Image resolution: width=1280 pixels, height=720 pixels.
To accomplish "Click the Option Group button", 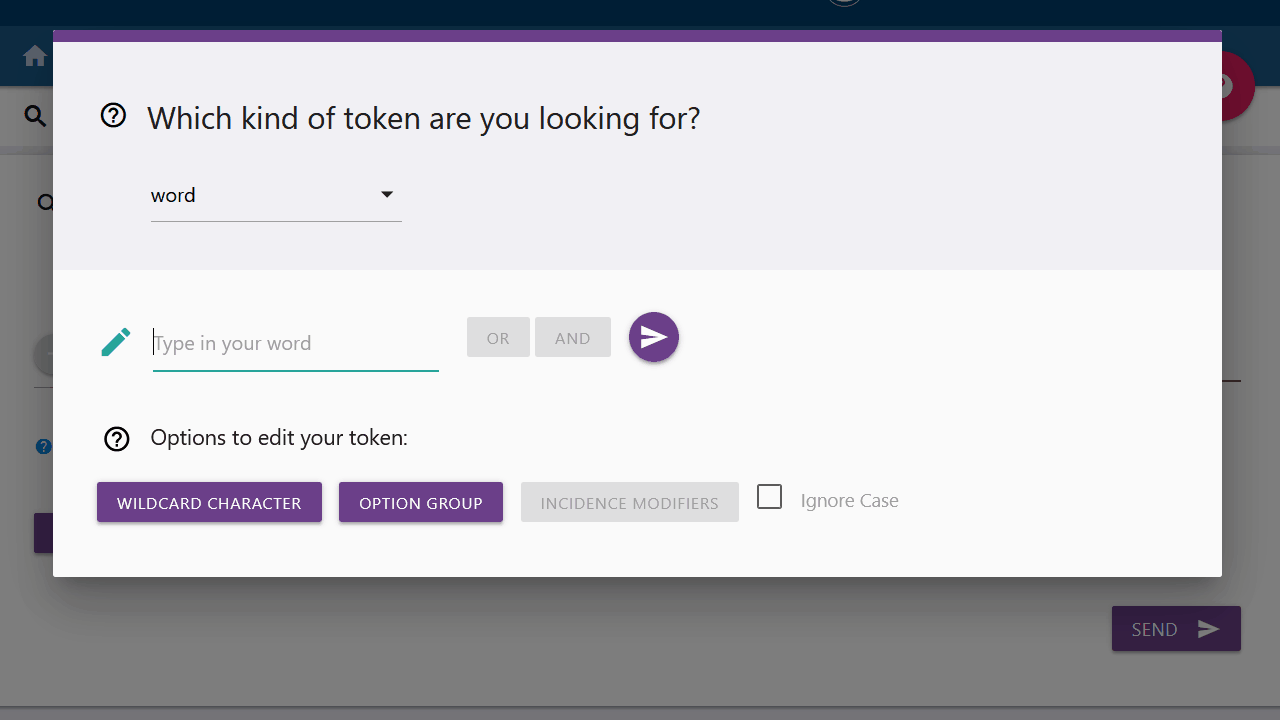I will (x=421, y=502).
